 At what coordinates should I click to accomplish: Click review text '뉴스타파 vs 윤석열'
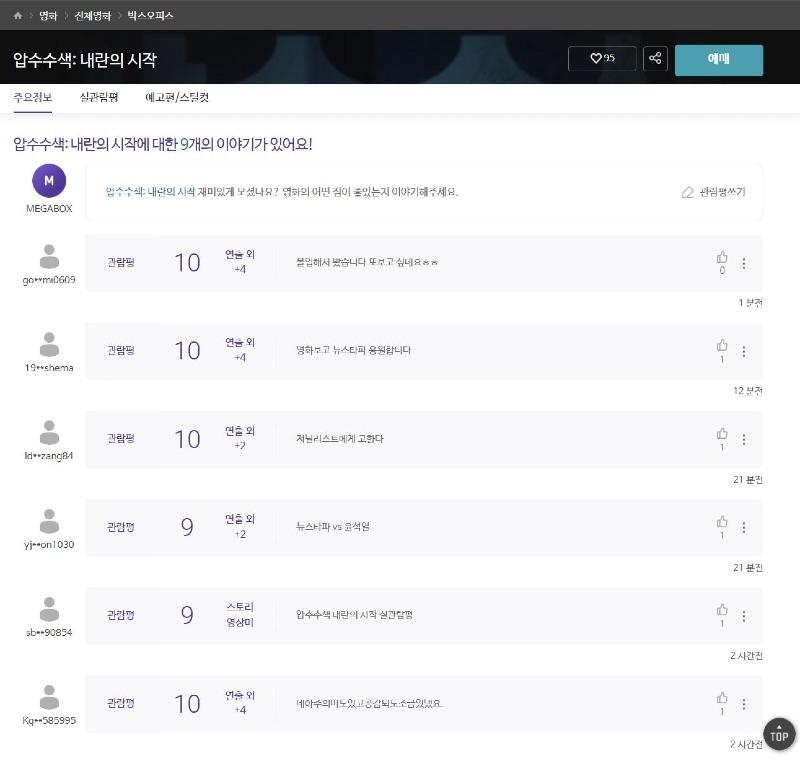pyautogui.click(x=333, y=526)
